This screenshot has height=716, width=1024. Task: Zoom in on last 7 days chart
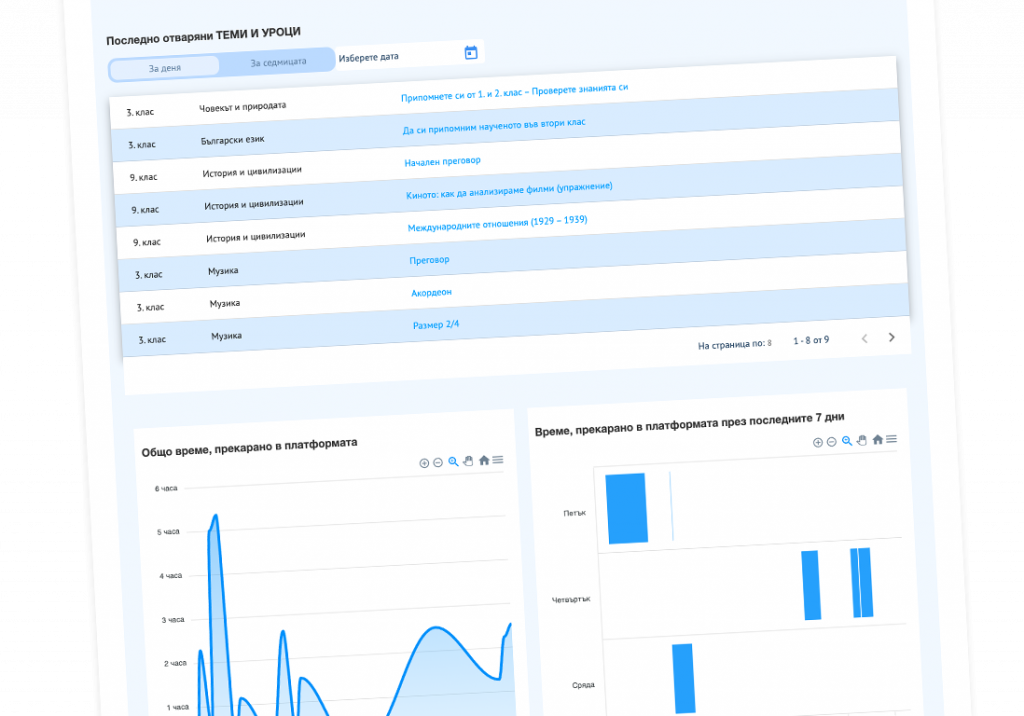[818, 442]
